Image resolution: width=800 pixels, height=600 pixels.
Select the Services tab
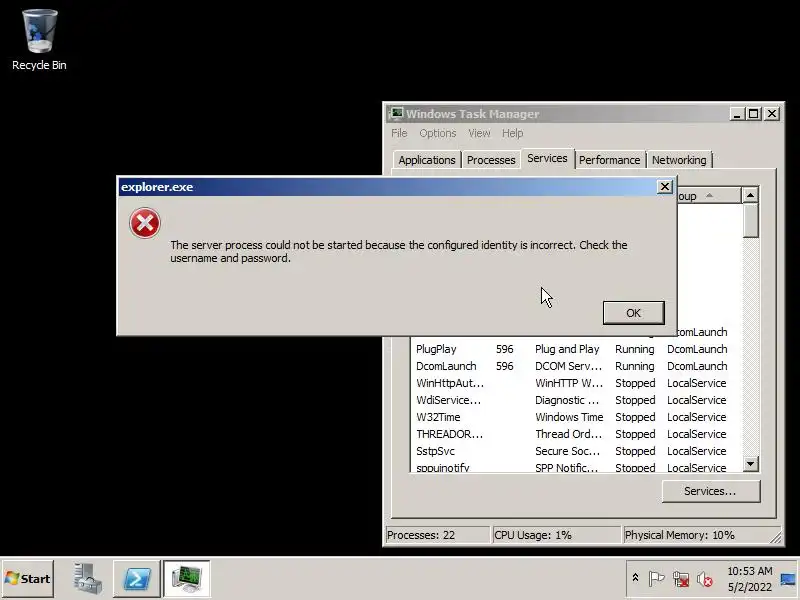point(547,158)
